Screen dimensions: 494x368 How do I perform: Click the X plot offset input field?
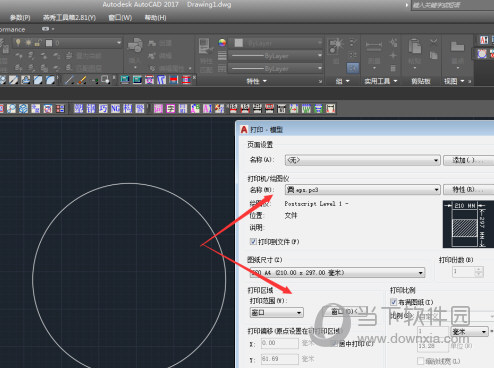[x=280, y=343]
